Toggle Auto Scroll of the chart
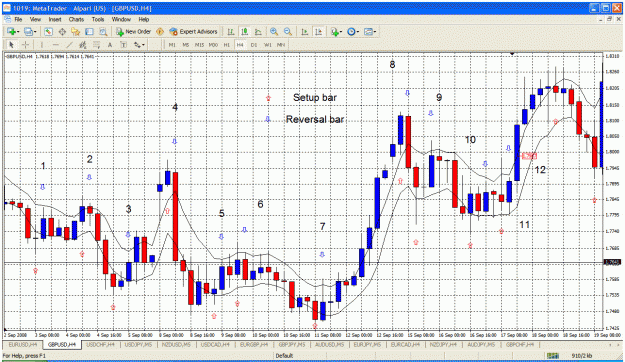The height and width of the screenshot is (362, 625). click(x=305, y=32)
